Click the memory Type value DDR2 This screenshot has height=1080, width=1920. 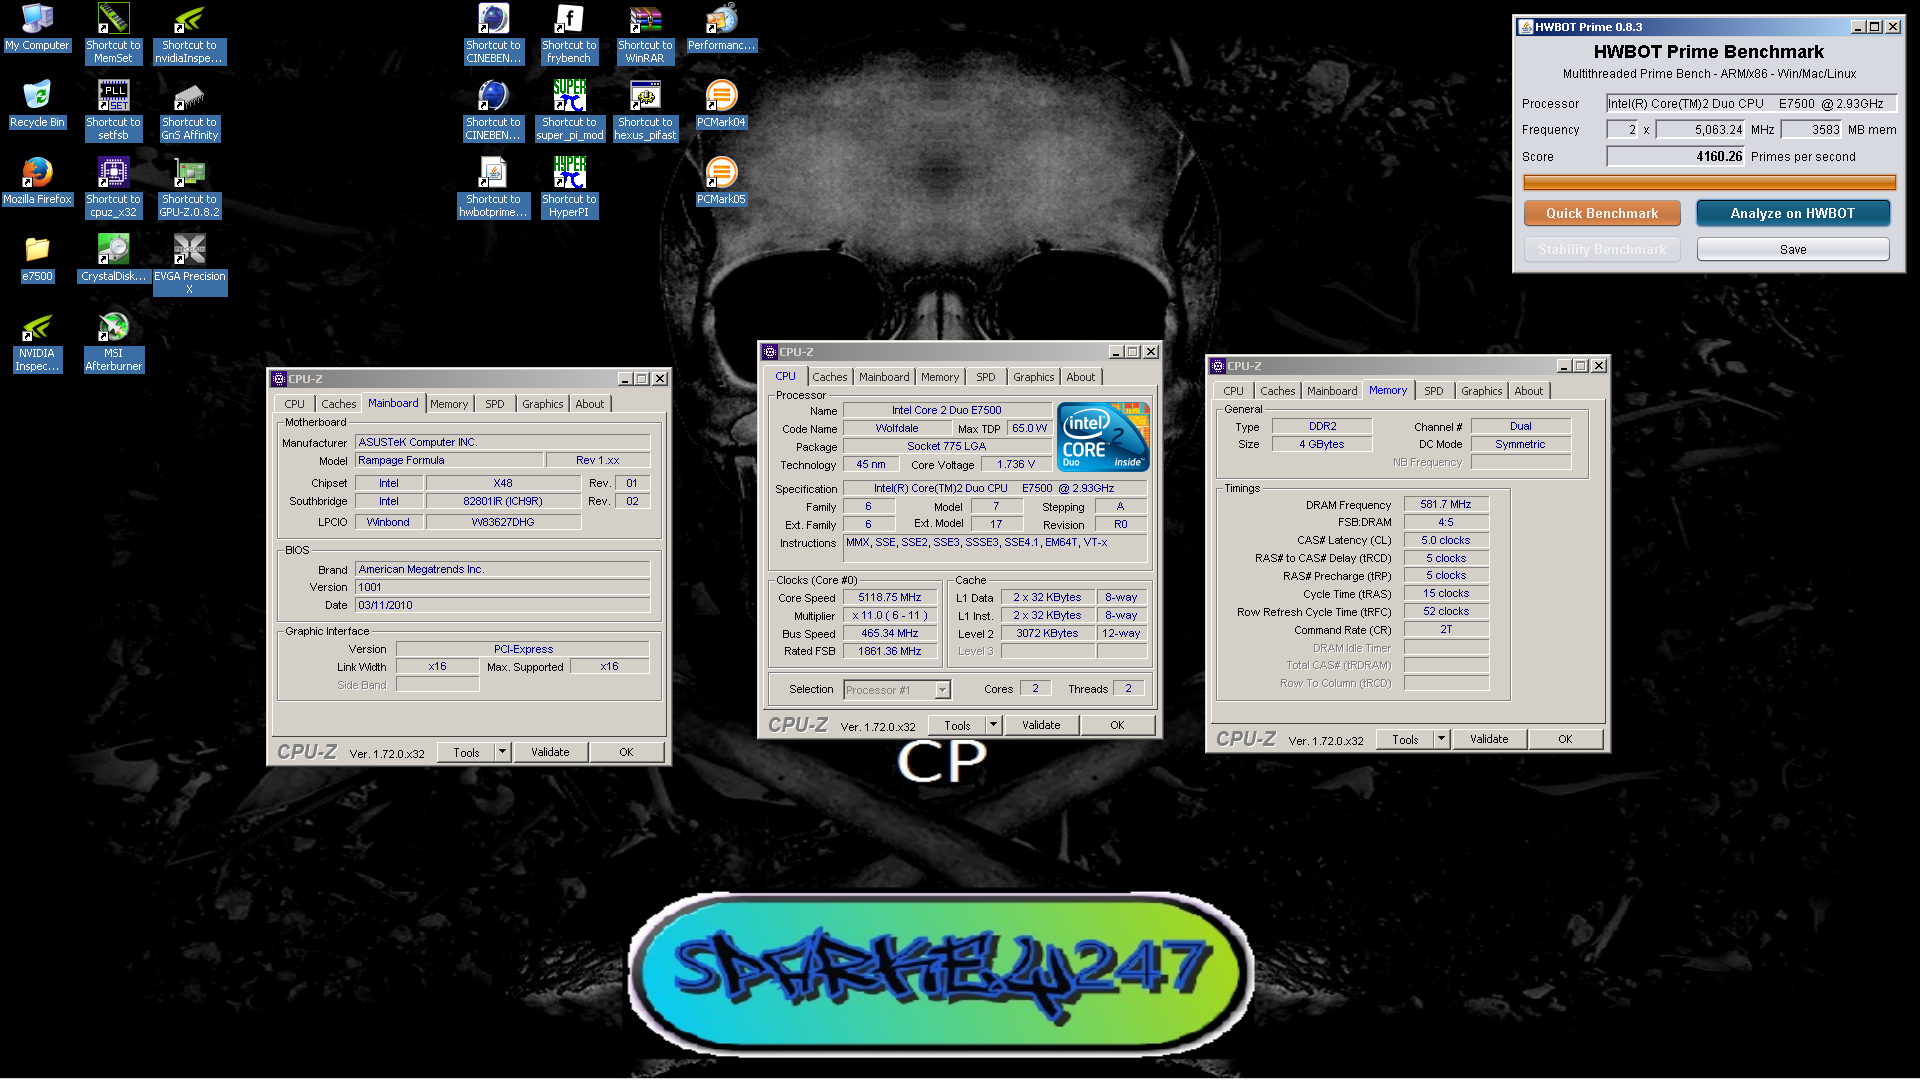(x=1322, y=427)
